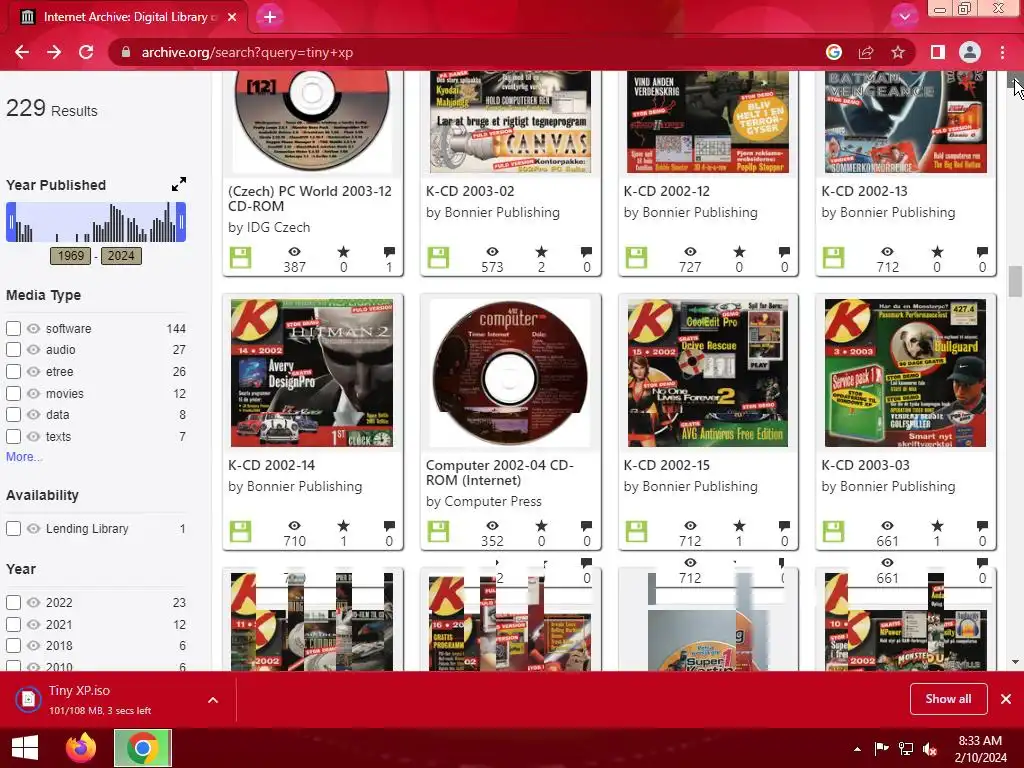Check the software media type checkbox

point(13,328)
